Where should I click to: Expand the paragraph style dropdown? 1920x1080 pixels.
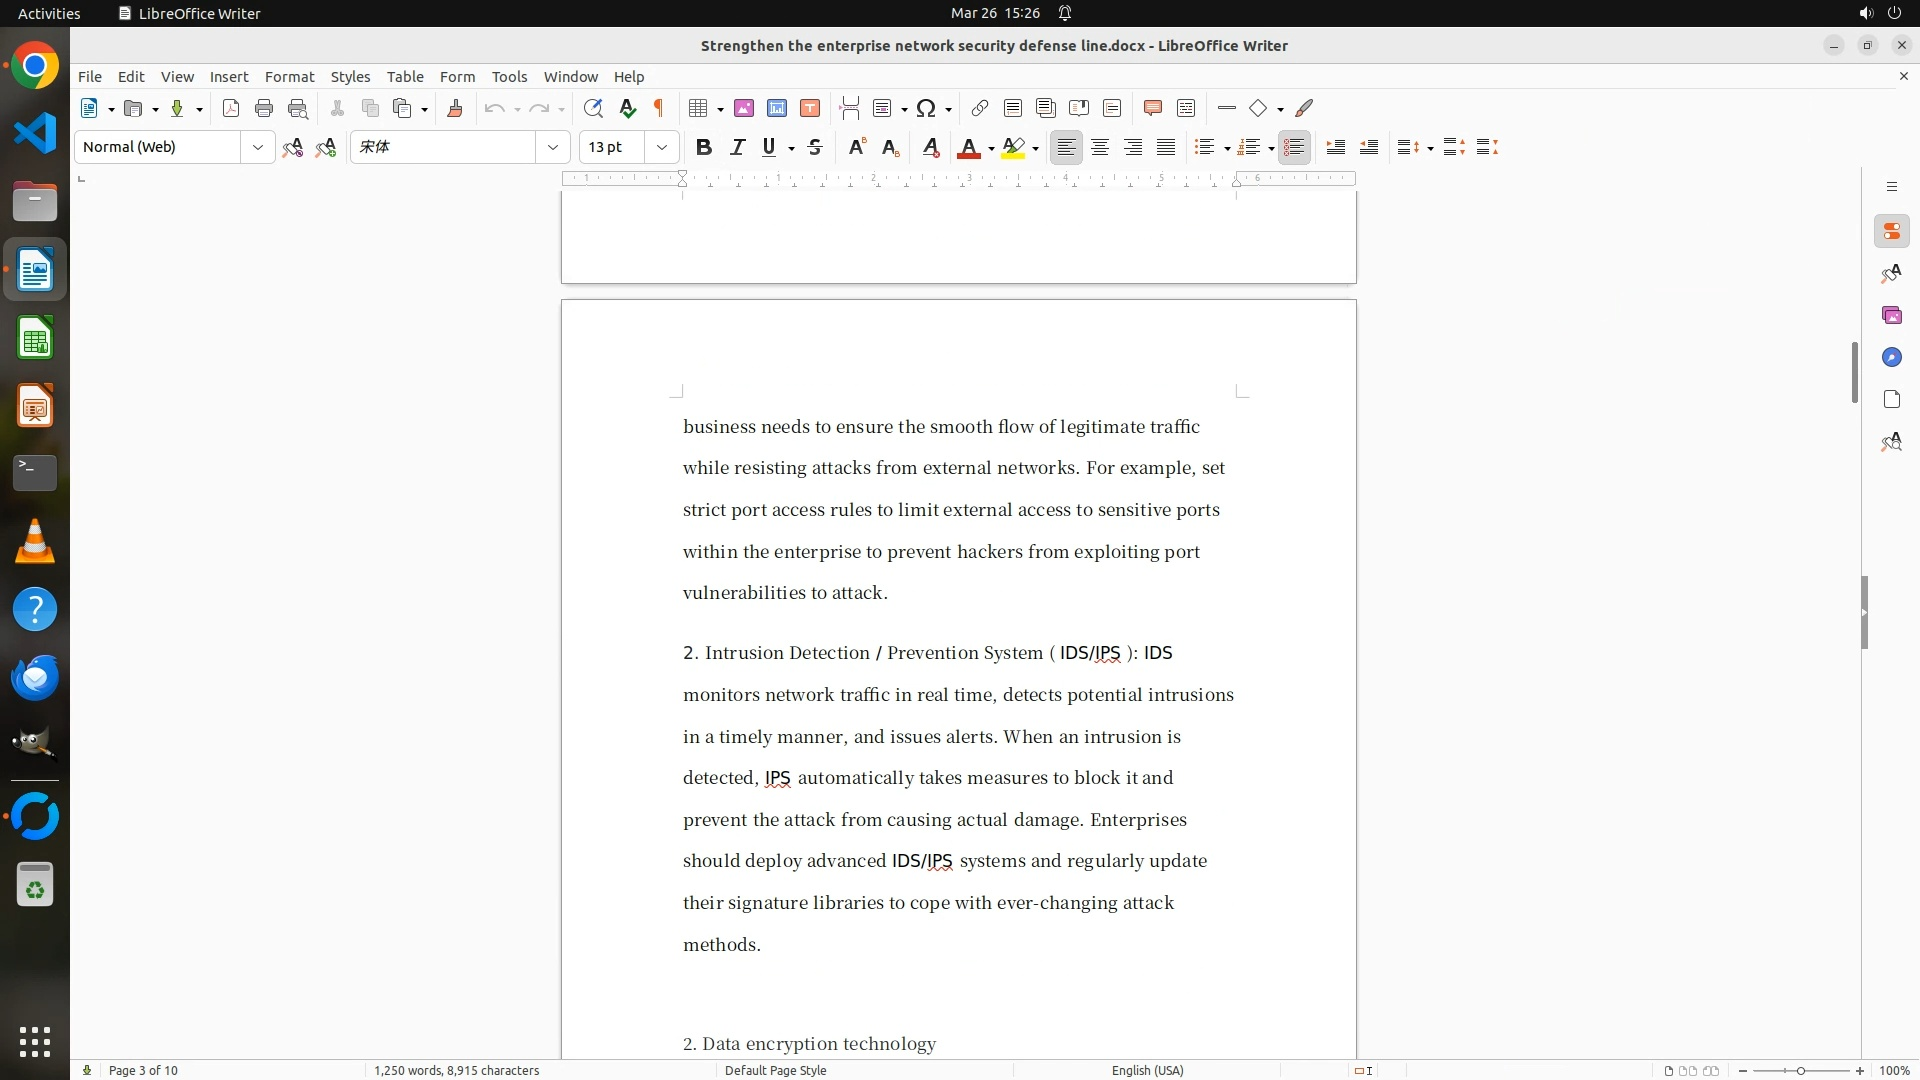pos(257,147)
